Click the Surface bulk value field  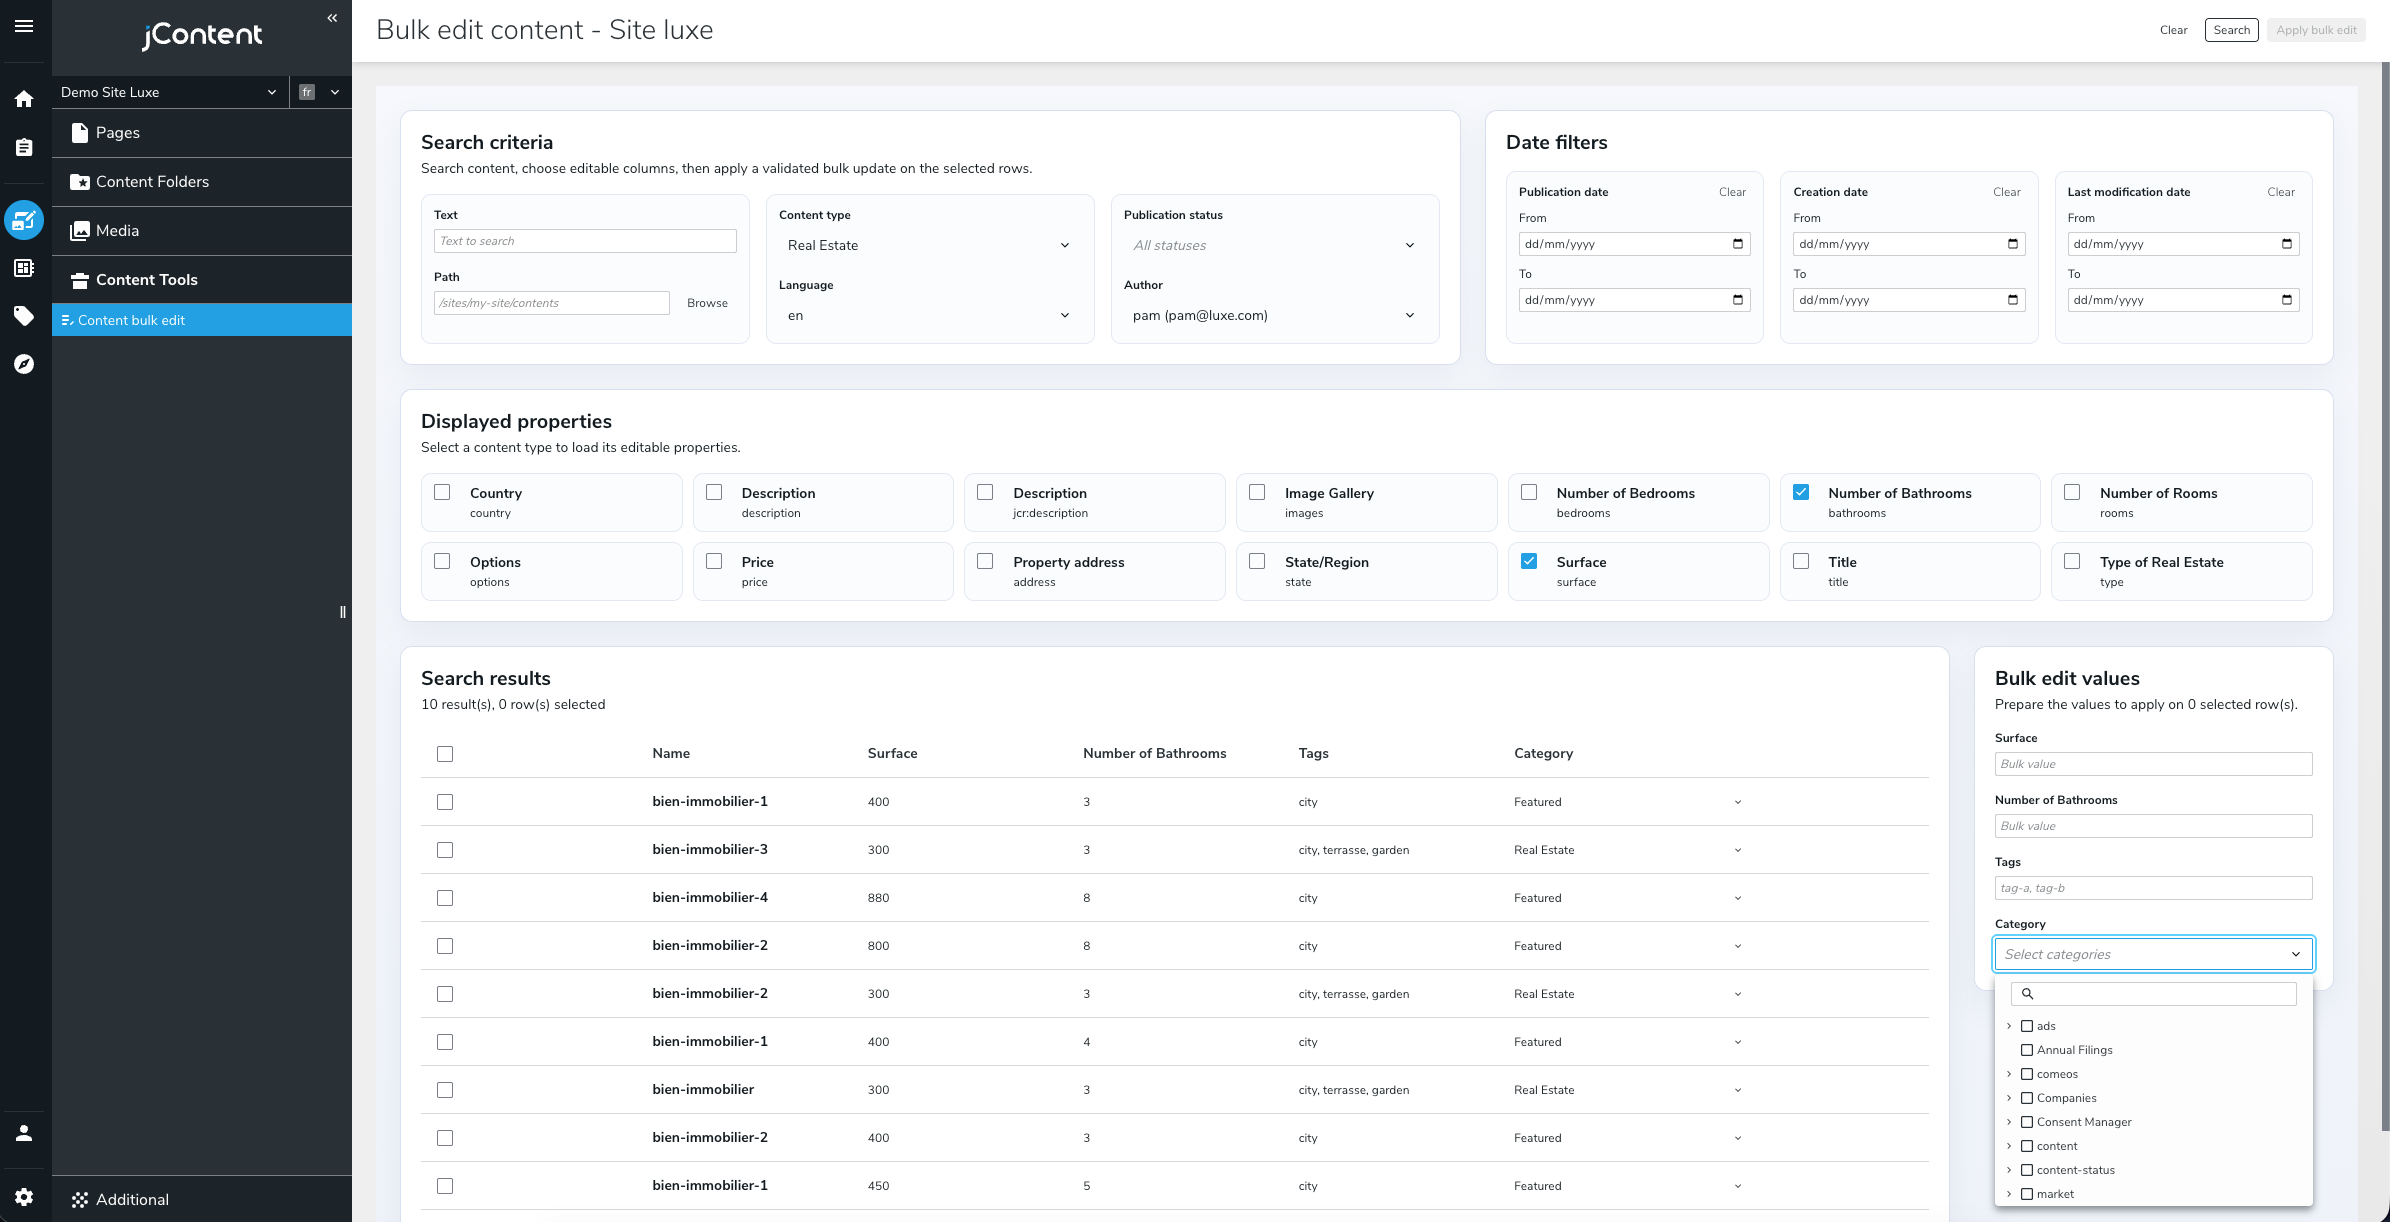click(x=2153, y=764)
